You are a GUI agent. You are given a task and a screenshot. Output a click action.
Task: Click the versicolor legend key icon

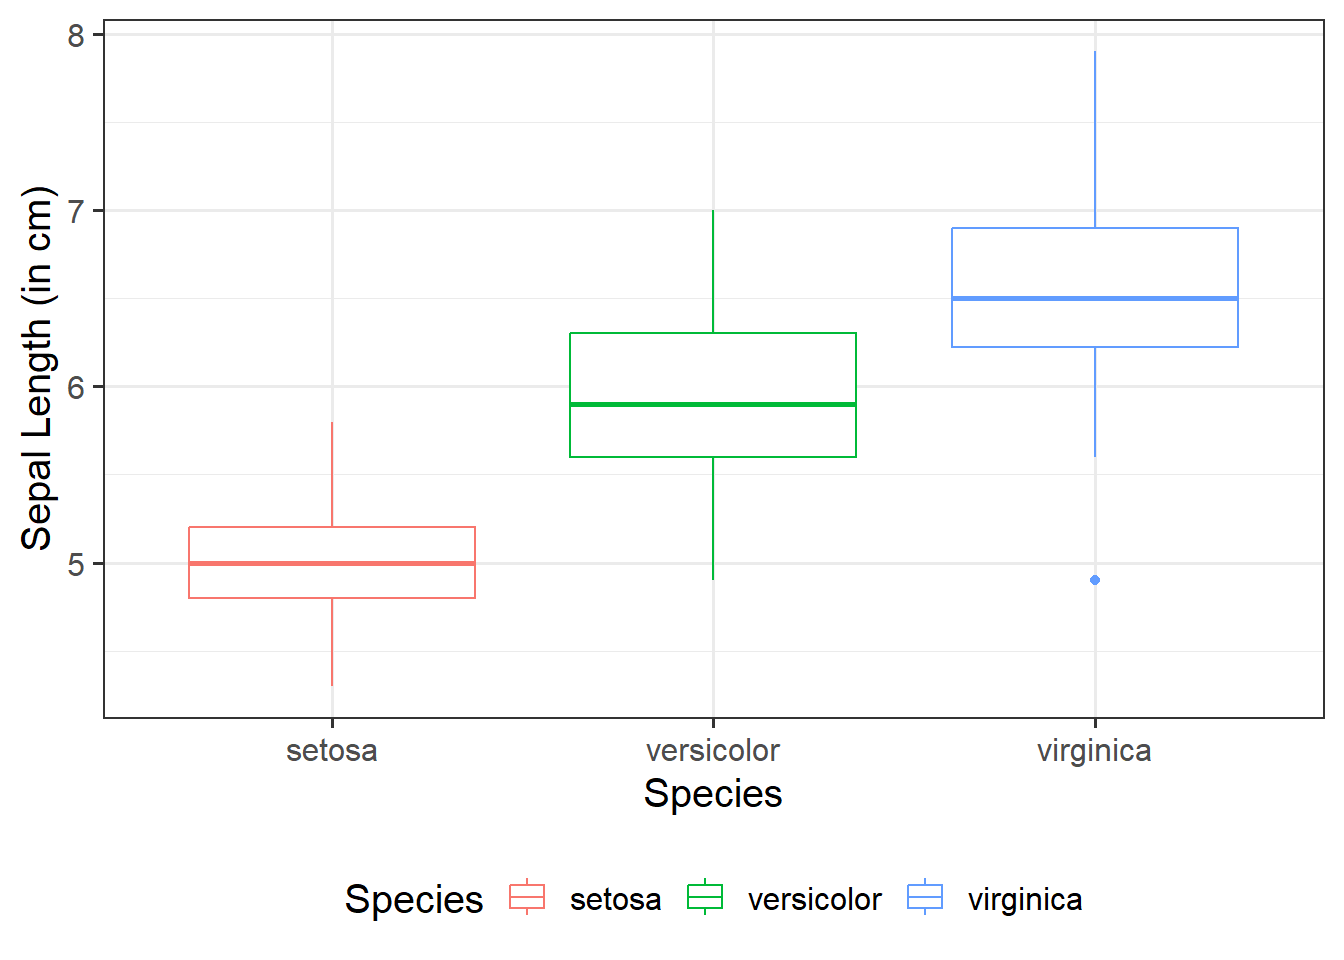coord(705,897)
